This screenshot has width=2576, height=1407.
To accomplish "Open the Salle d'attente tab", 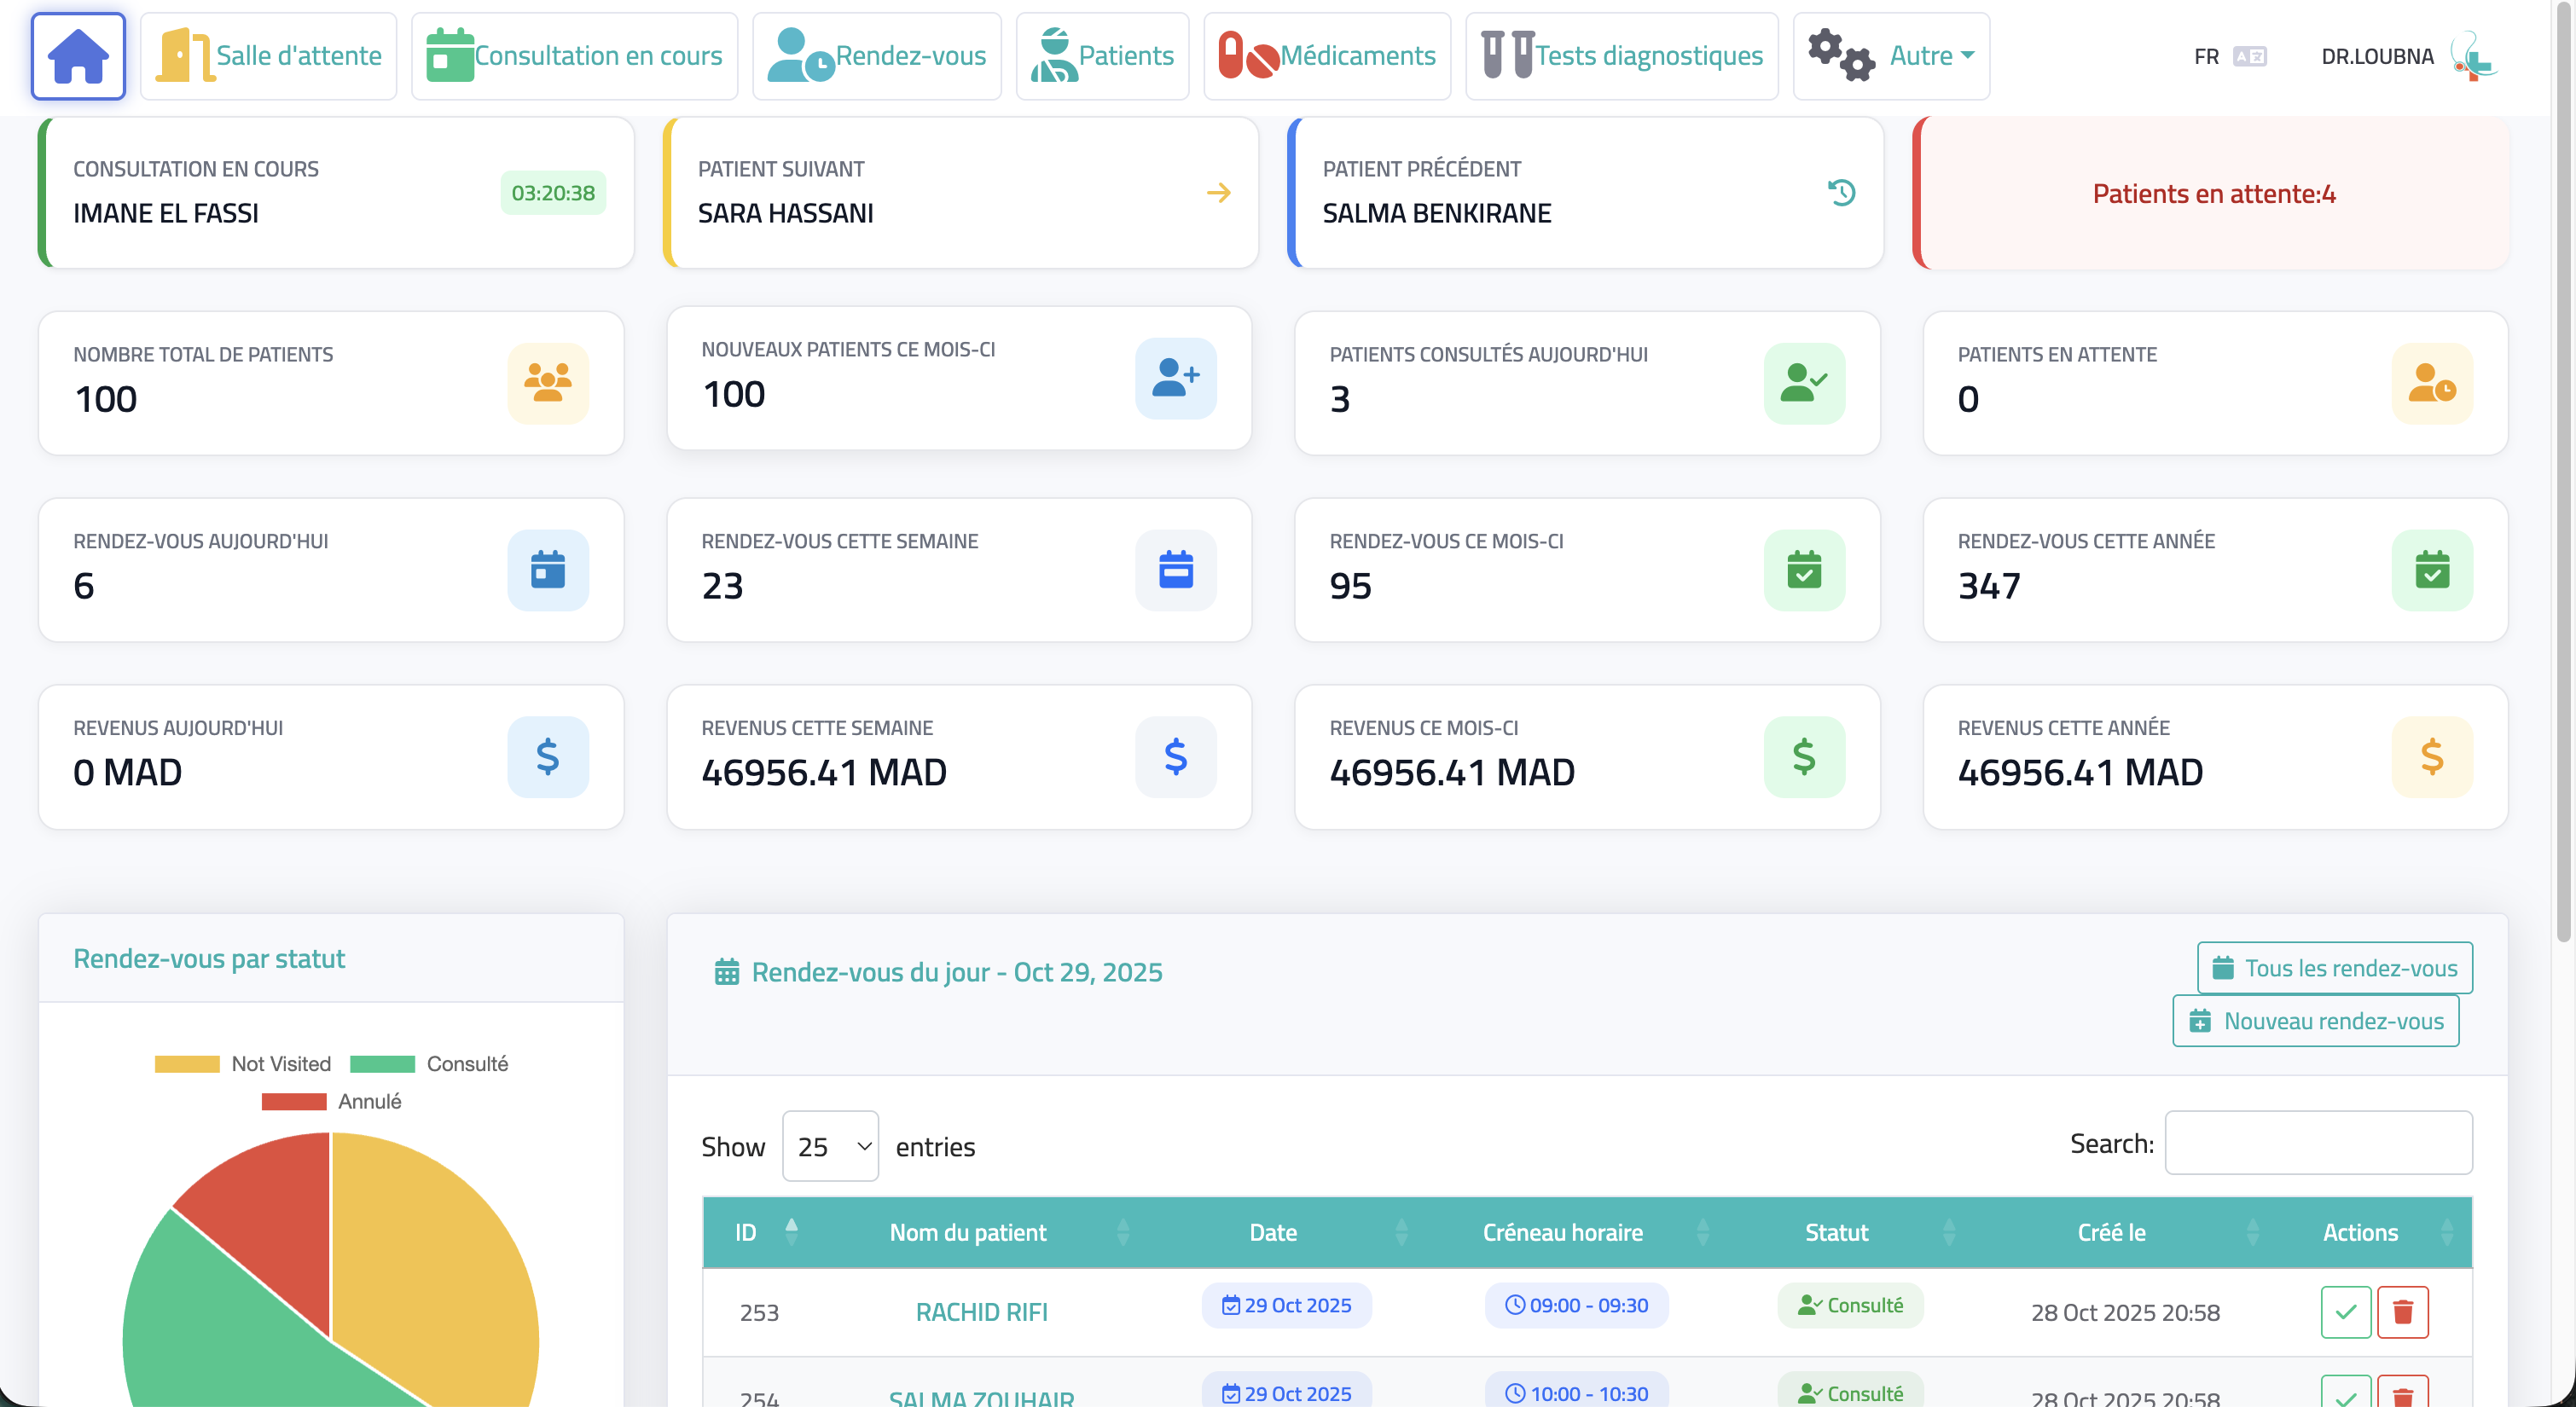I will (x=269, y=56).
